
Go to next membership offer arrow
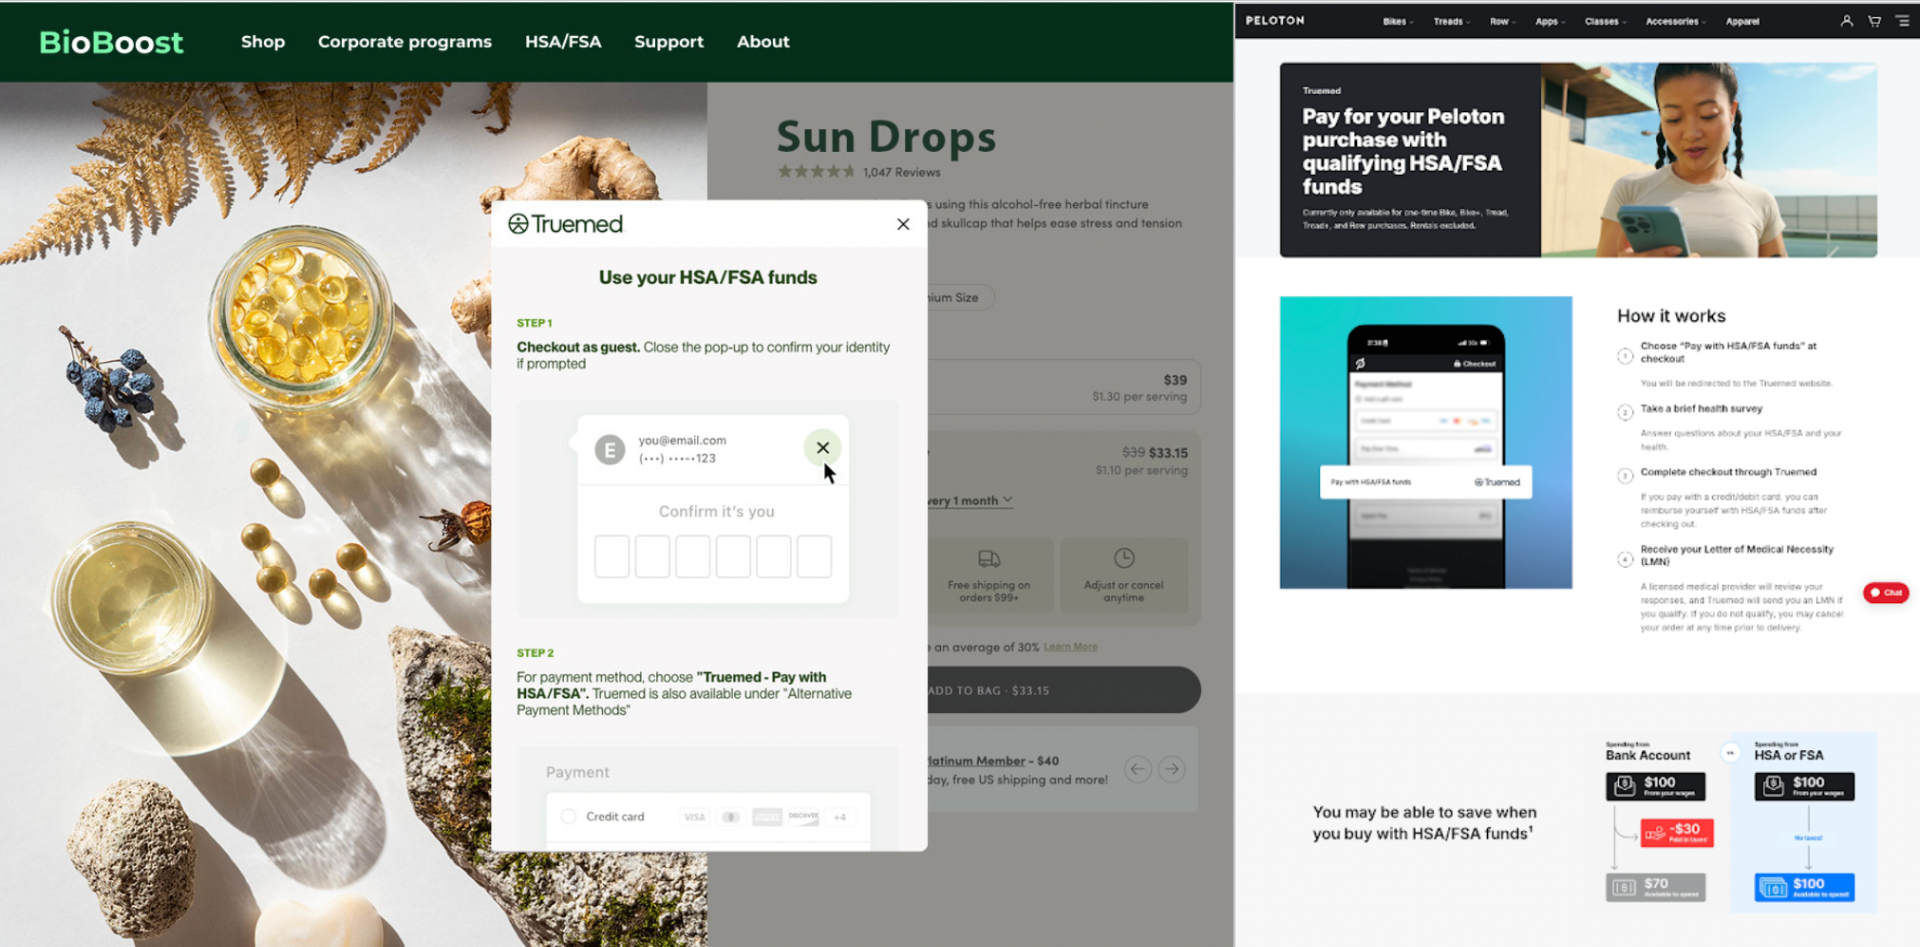coord(1172,769)
